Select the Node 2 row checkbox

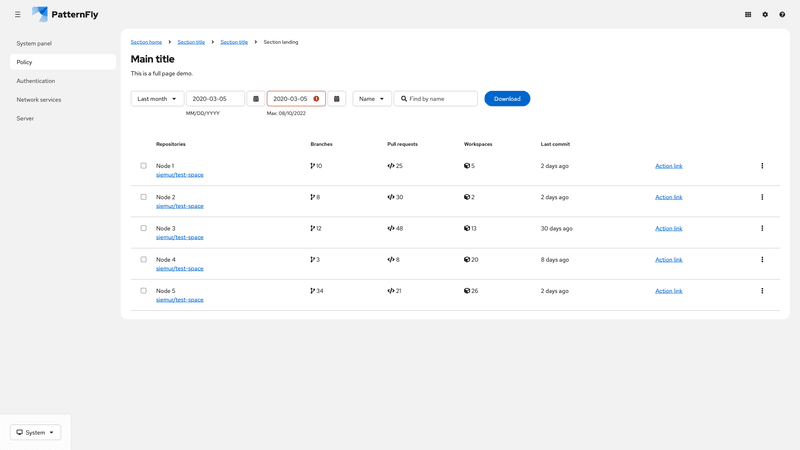(143, 197)
